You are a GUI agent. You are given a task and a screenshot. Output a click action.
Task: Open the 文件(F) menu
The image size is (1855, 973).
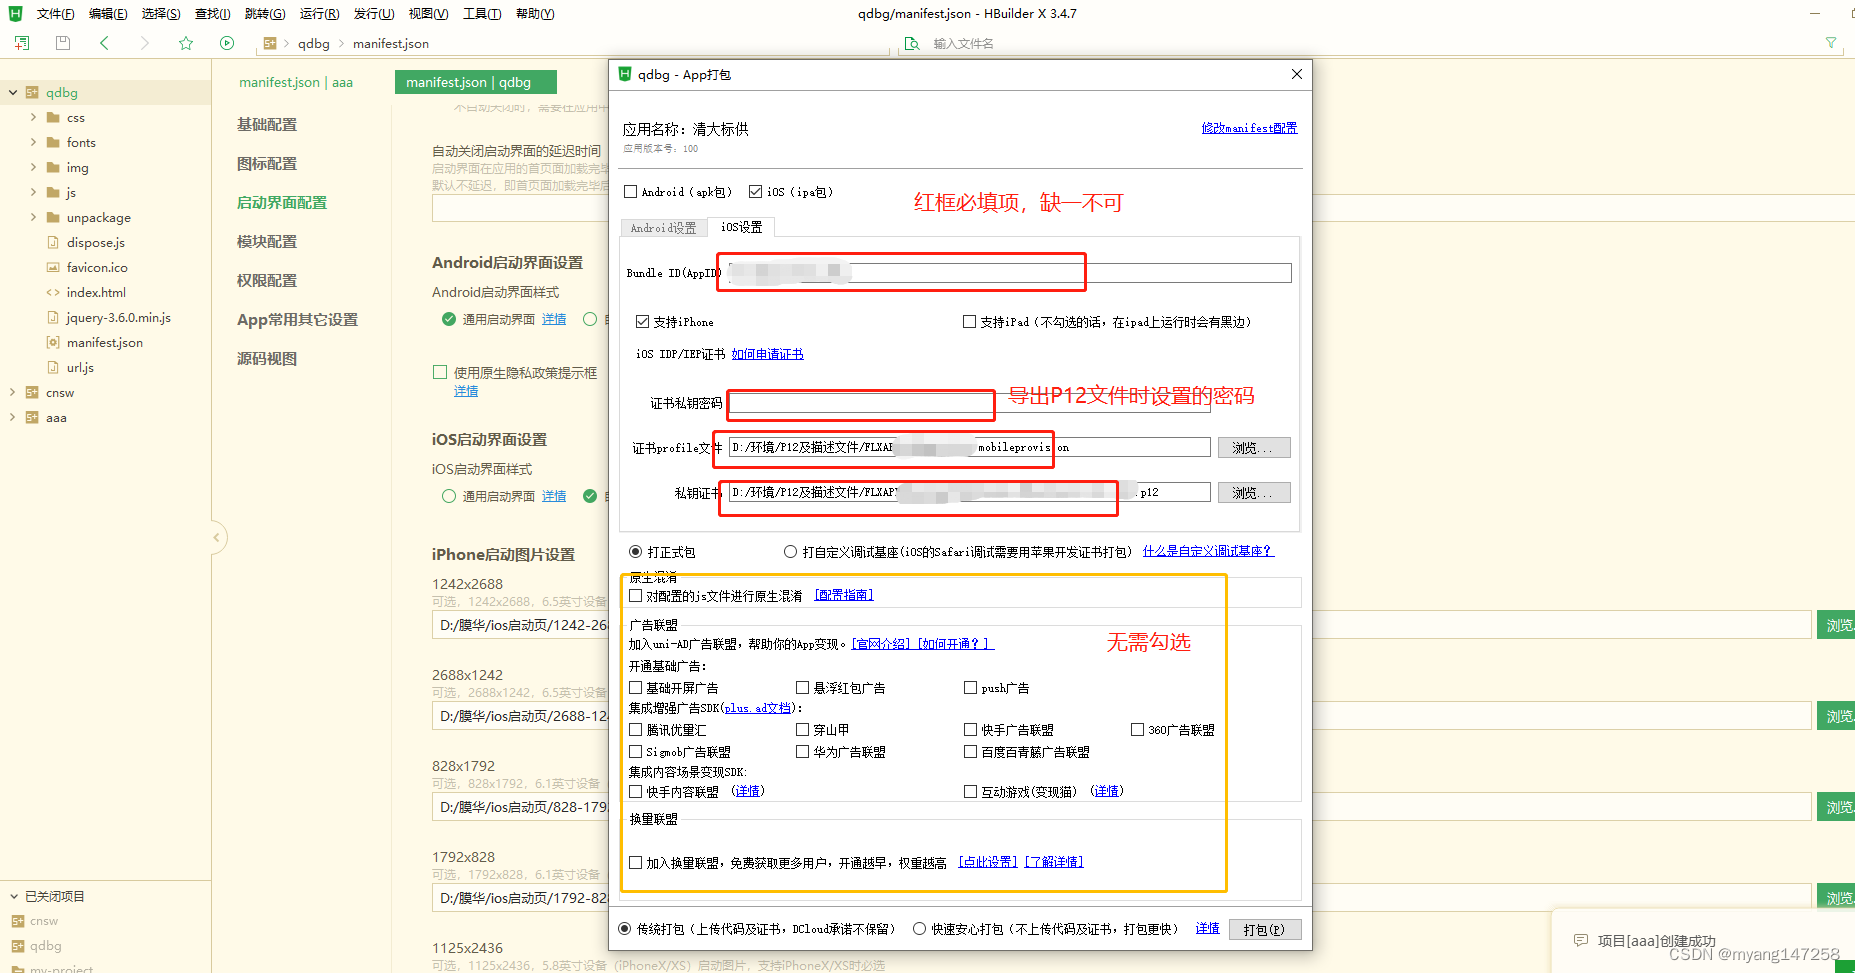[55, 14]
